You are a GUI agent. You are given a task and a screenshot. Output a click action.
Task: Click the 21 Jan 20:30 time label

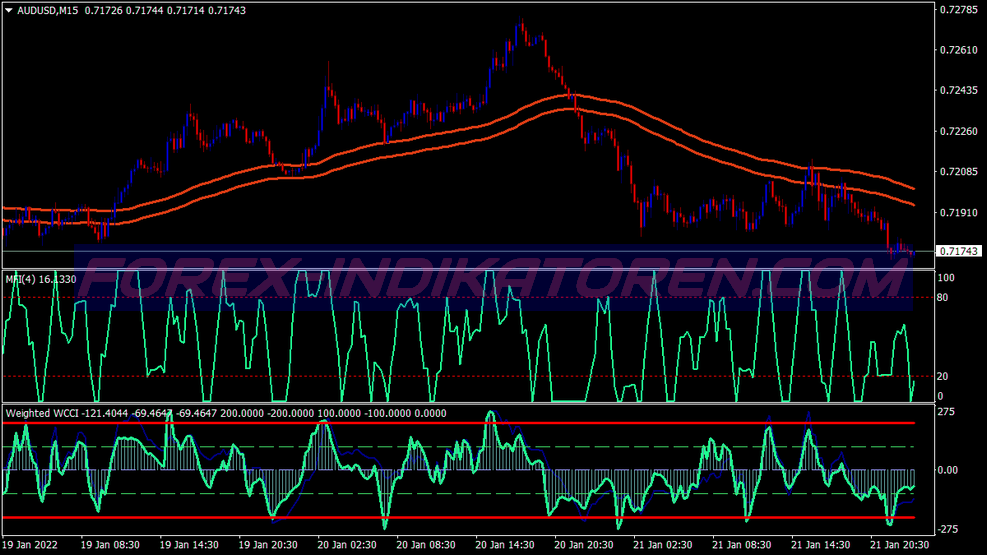coord(900,545)
